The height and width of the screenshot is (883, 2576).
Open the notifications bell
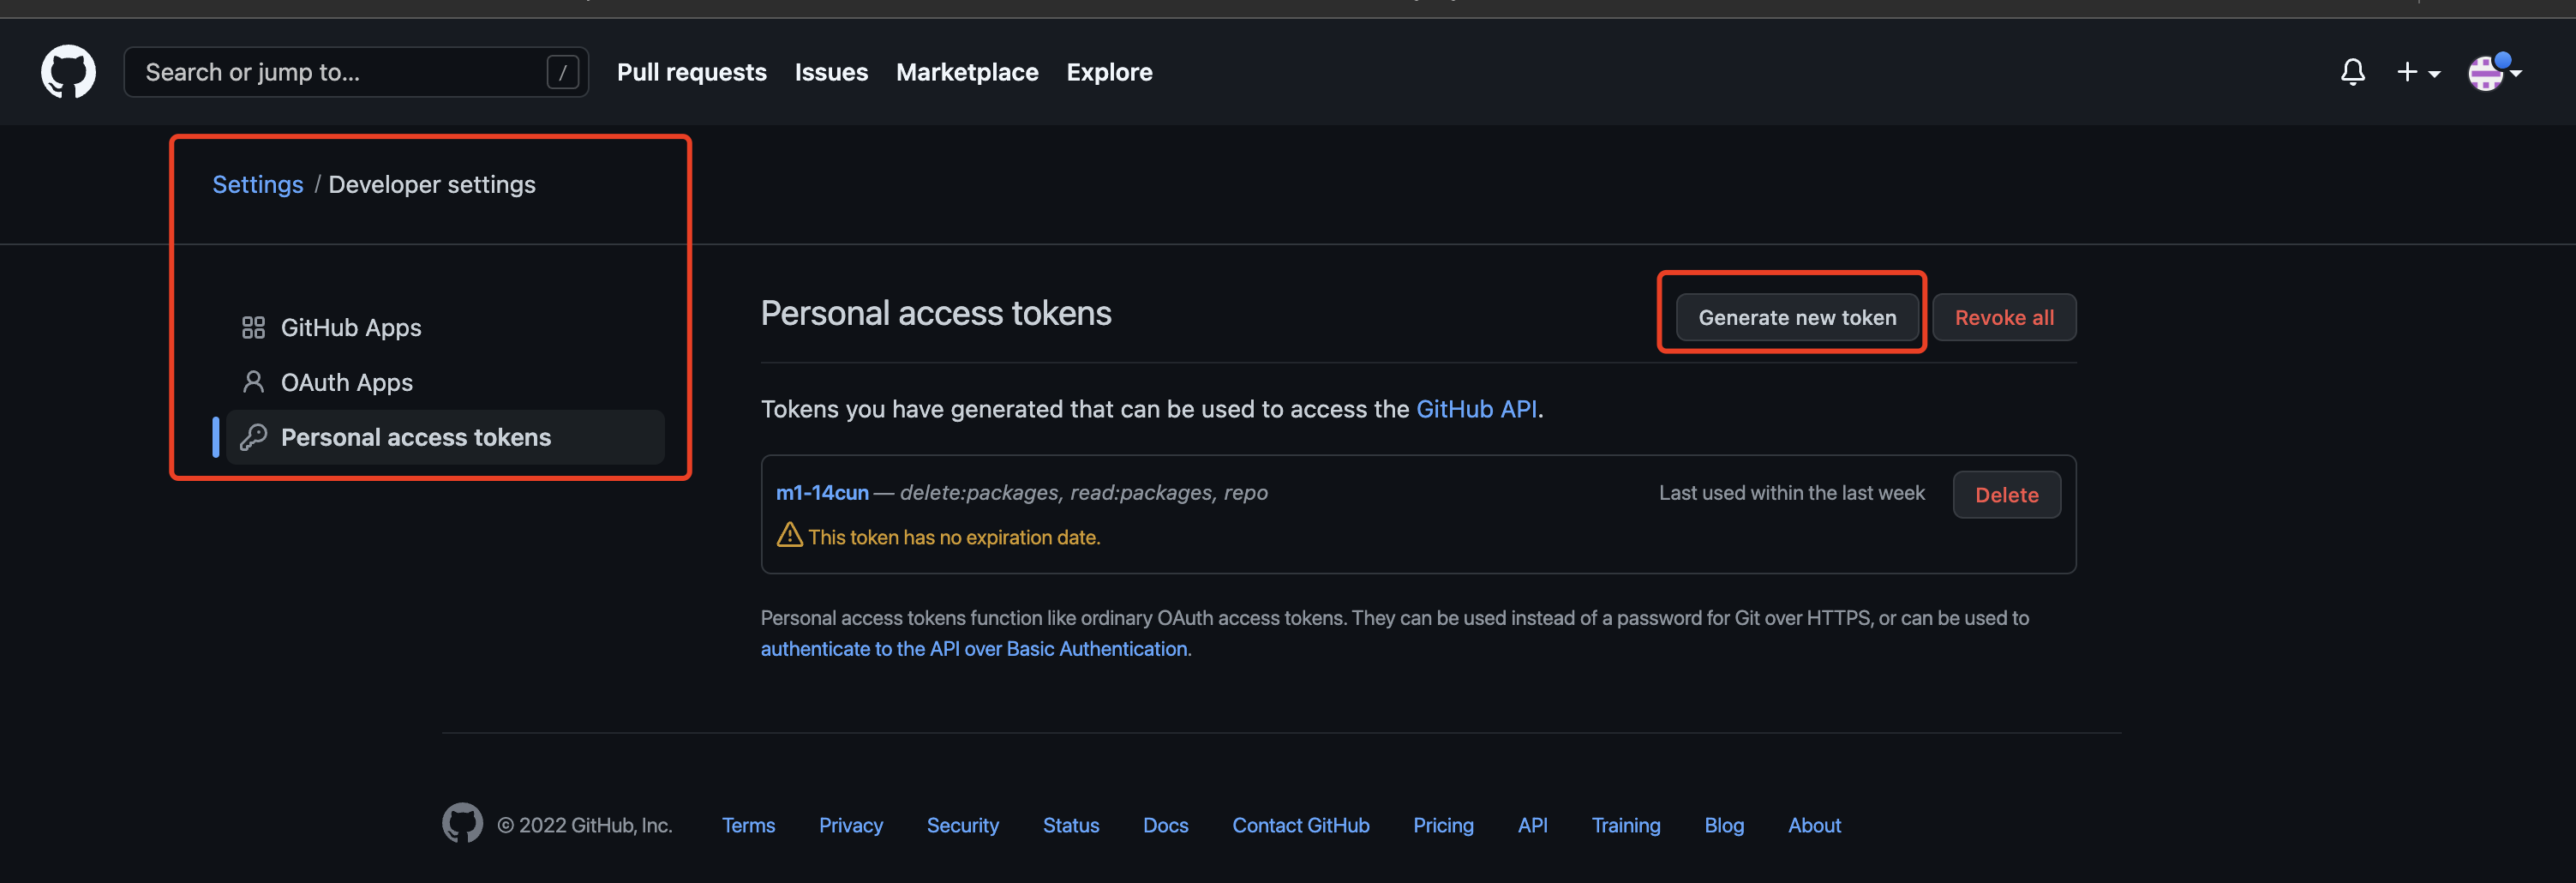click(2353, 72)
